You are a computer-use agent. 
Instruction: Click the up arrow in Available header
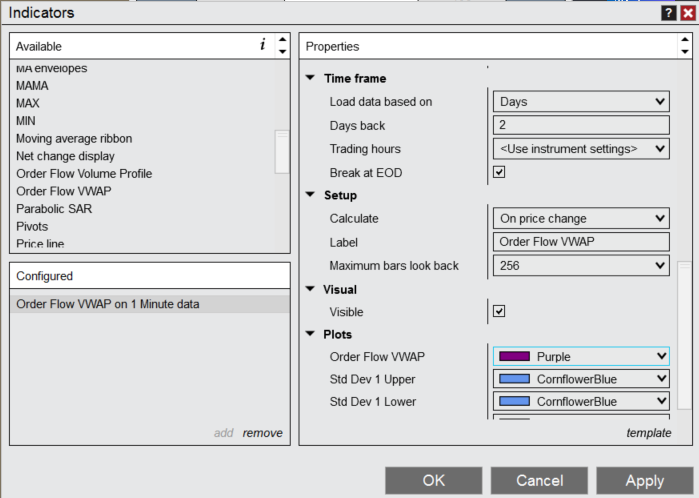click(282, 39)
